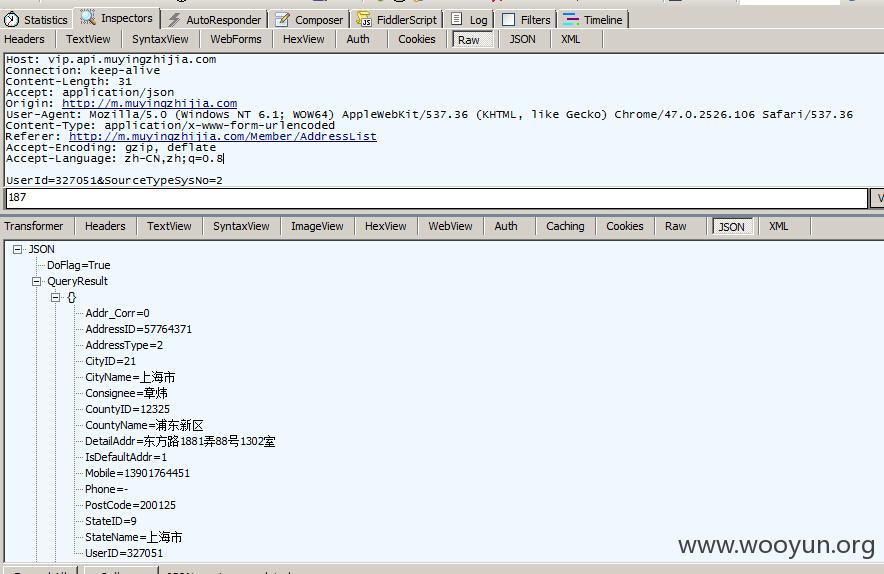
Task: Select response Cookies tab
Action: [625, 226]
